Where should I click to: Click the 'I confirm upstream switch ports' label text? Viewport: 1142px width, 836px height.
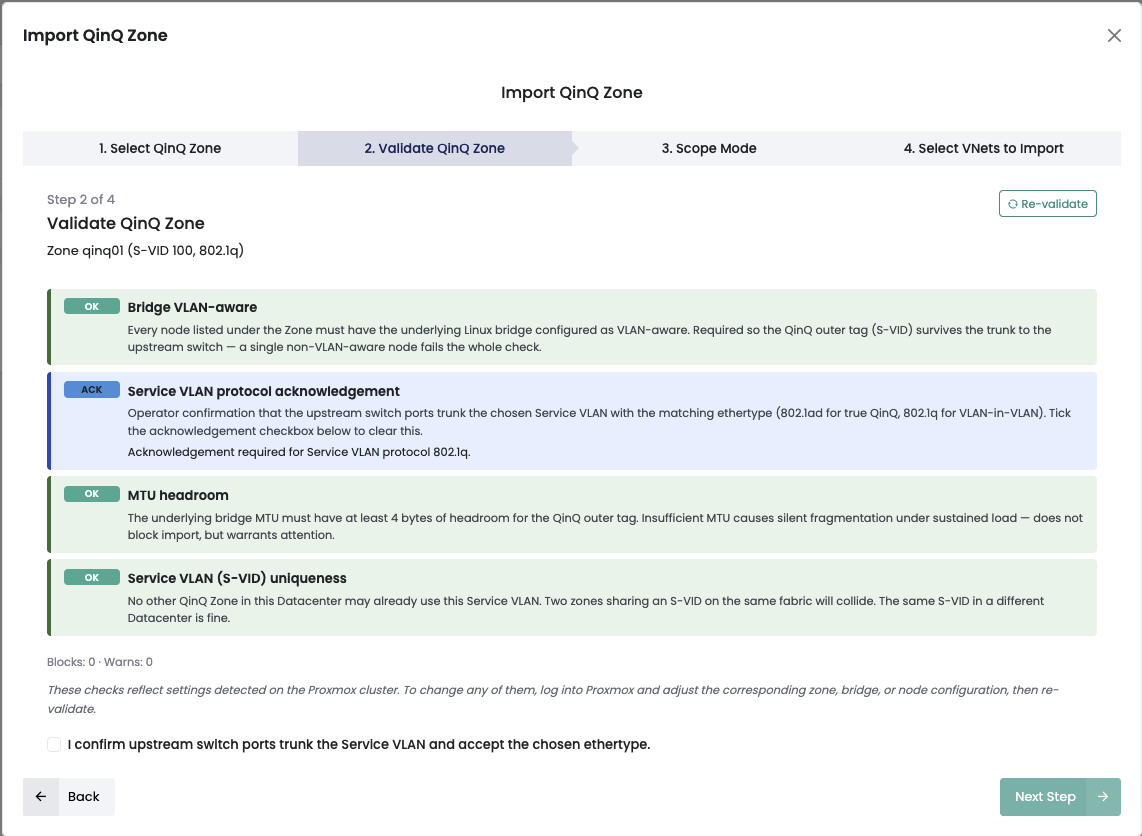tap(359, 744)
